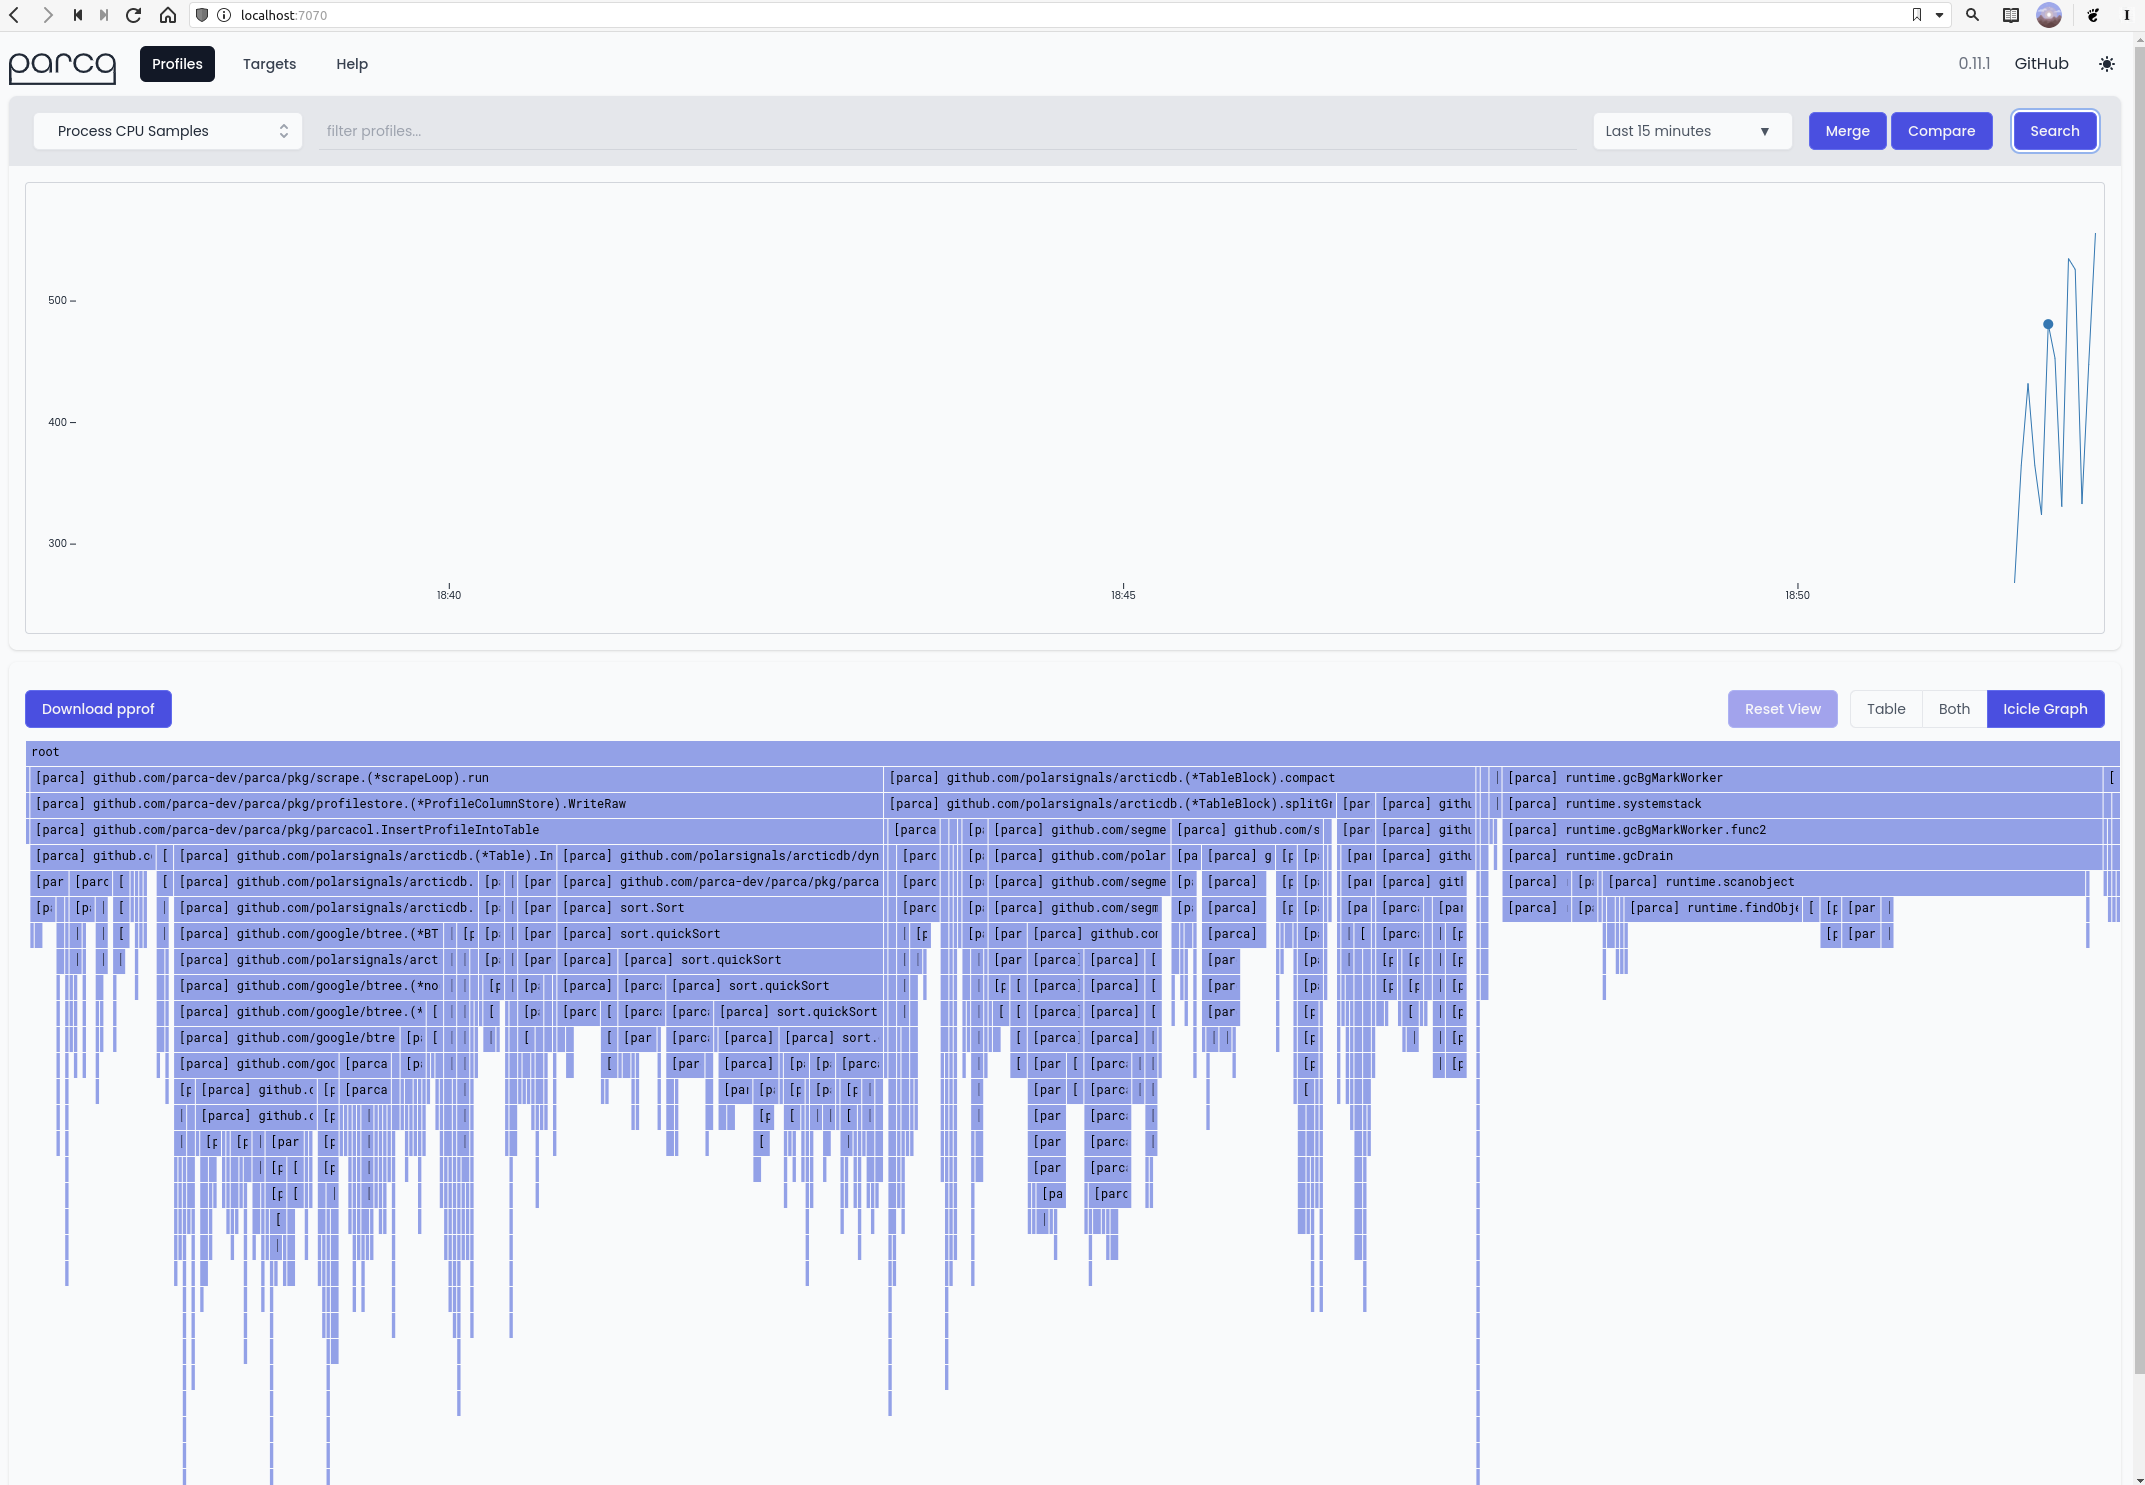Focus the localhost:7070 address bar
Viewport: 2145px width, 1485px height.
[1070, 15]
